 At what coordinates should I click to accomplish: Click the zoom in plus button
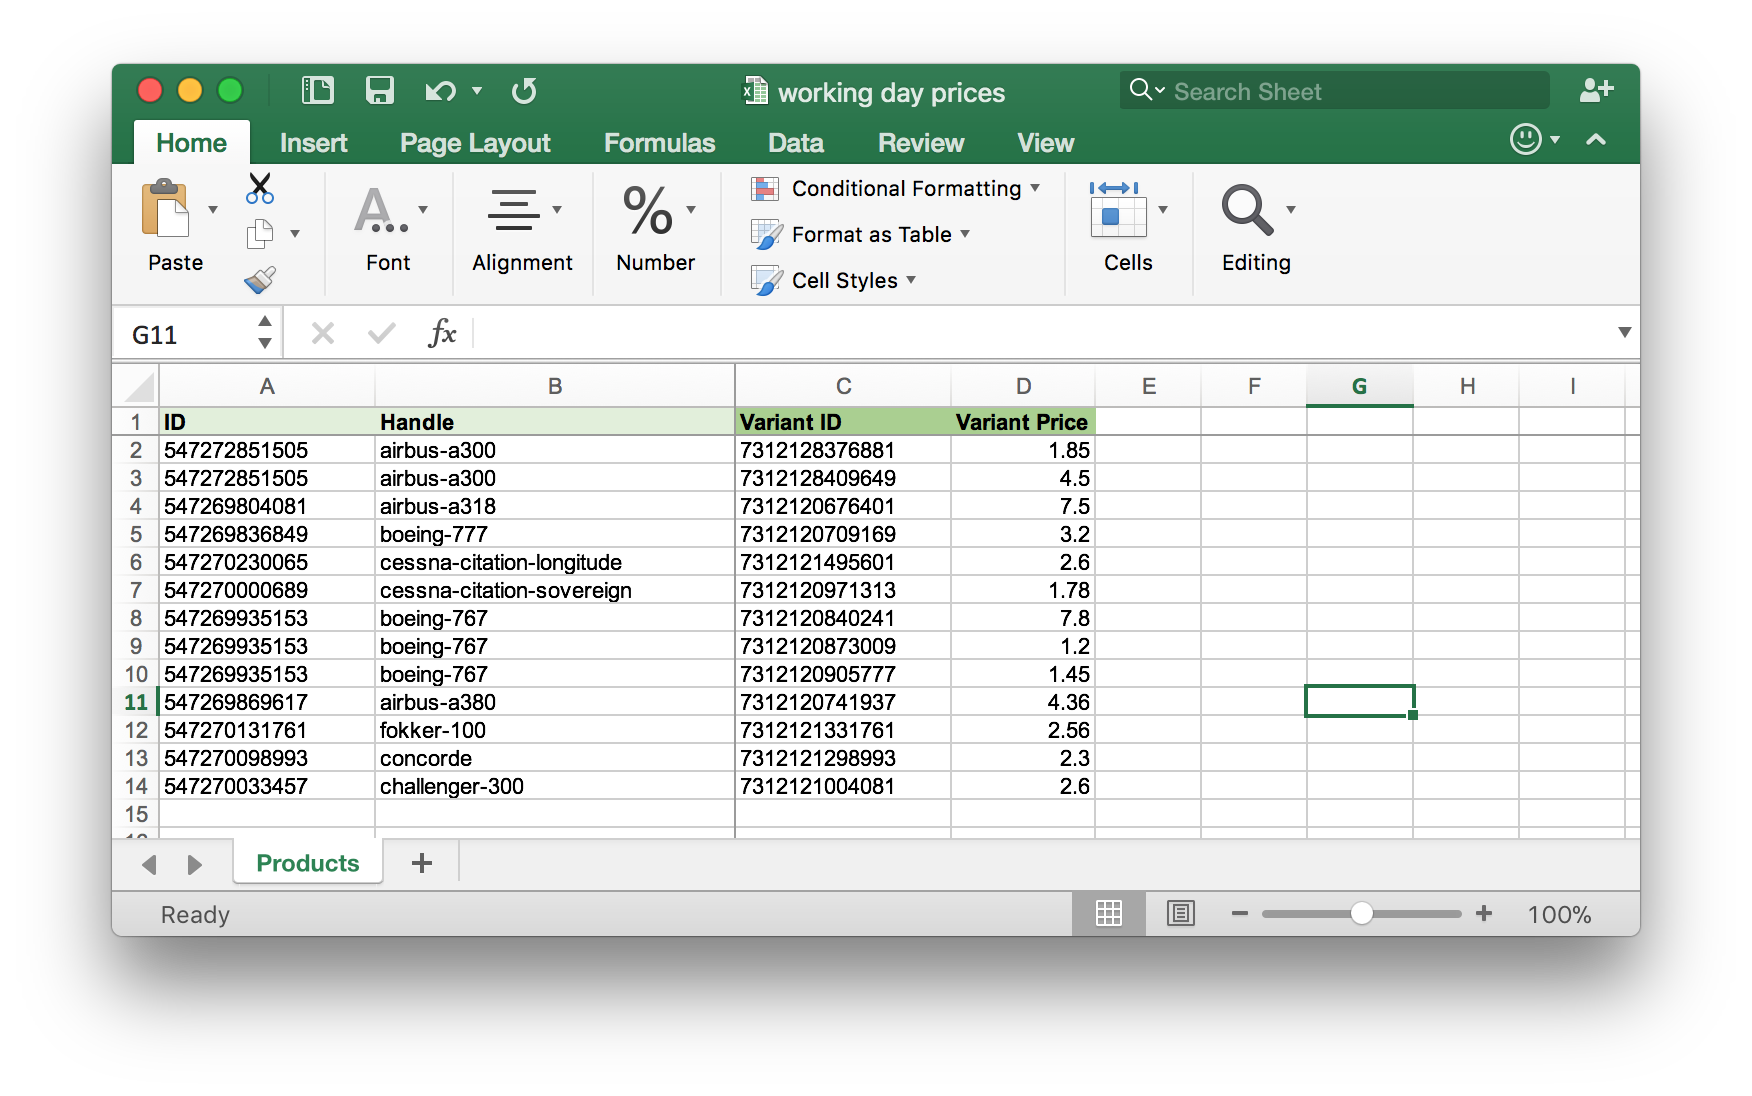click(x=1484, y=913)
